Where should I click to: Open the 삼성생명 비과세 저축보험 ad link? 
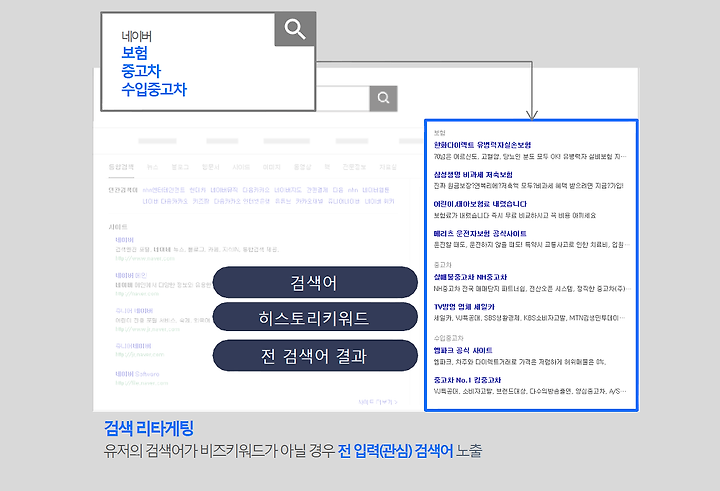point(473,175)
